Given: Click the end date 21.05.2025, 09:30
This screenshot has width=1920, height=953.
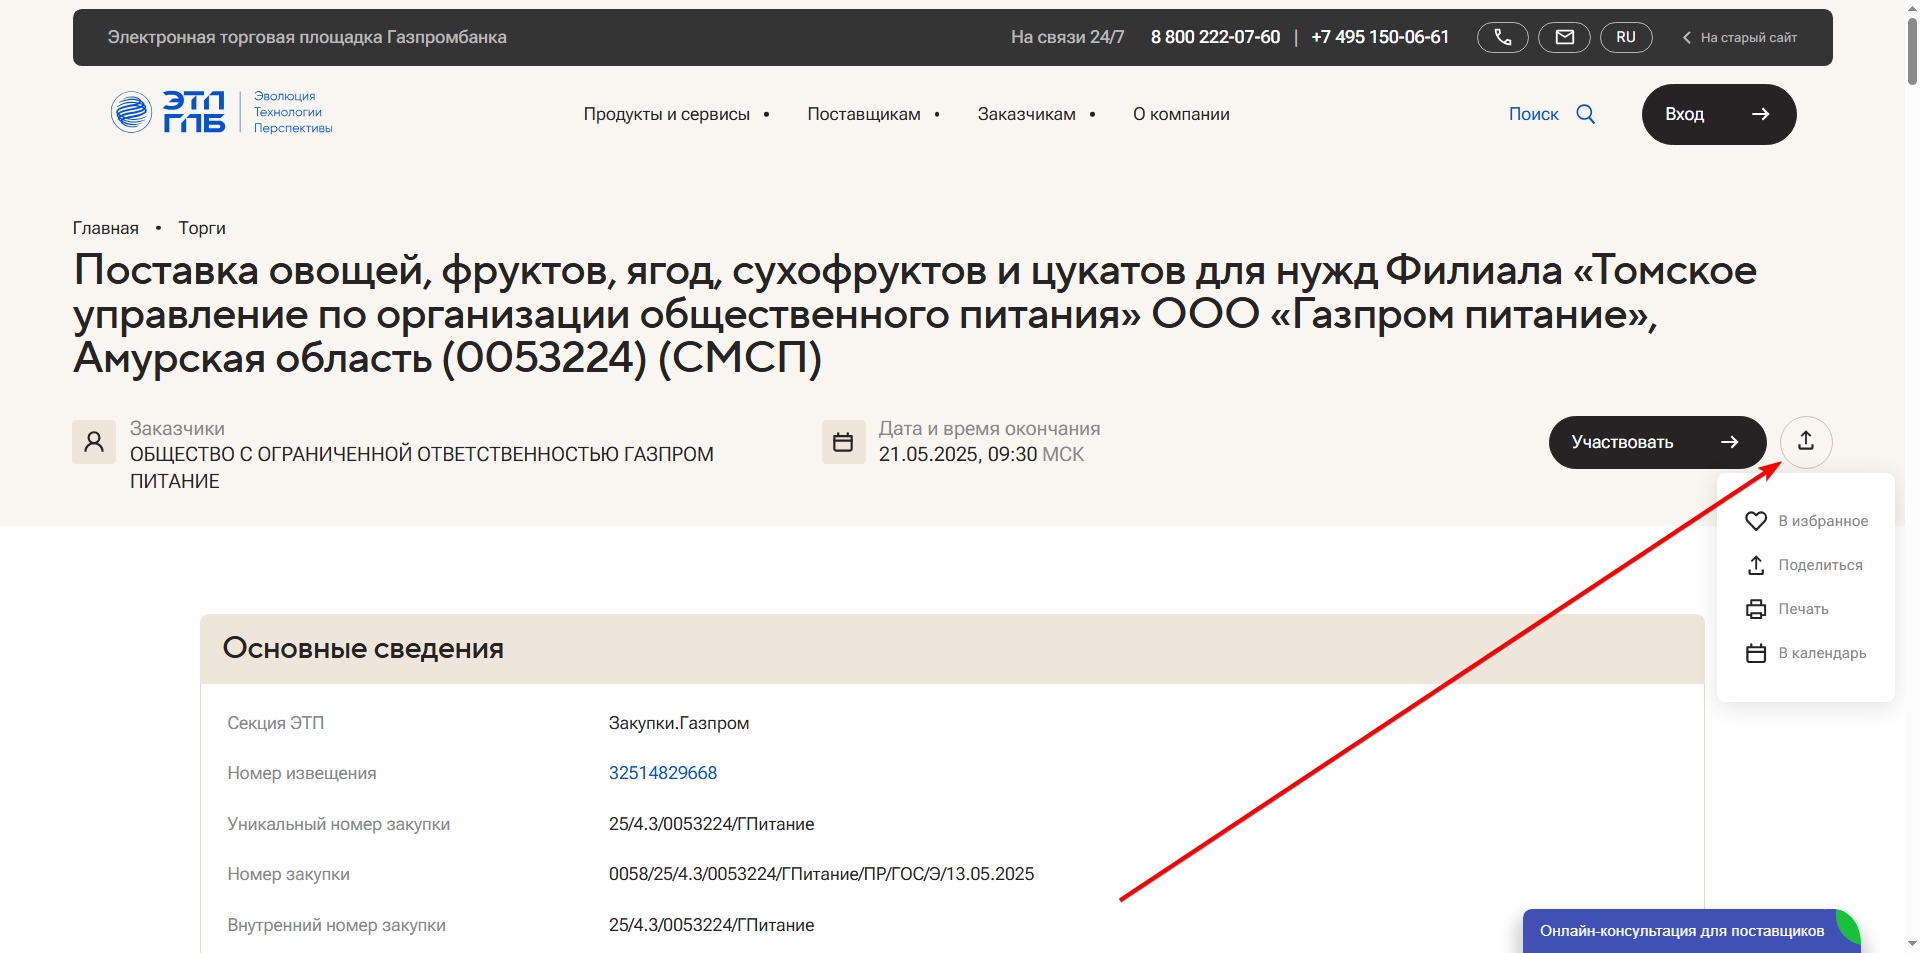Looking at the screenshot, I should pyautogui.click(x=958, y=454).
